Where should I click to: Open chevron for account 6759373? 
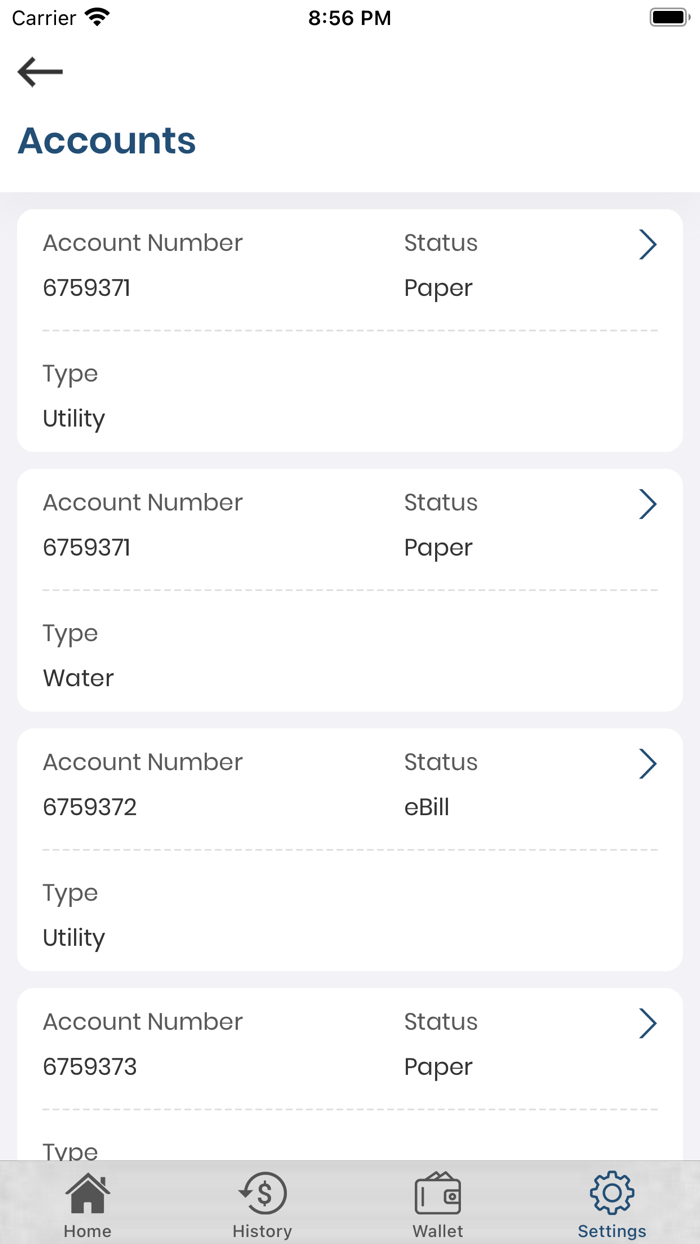click(648, 1023)
